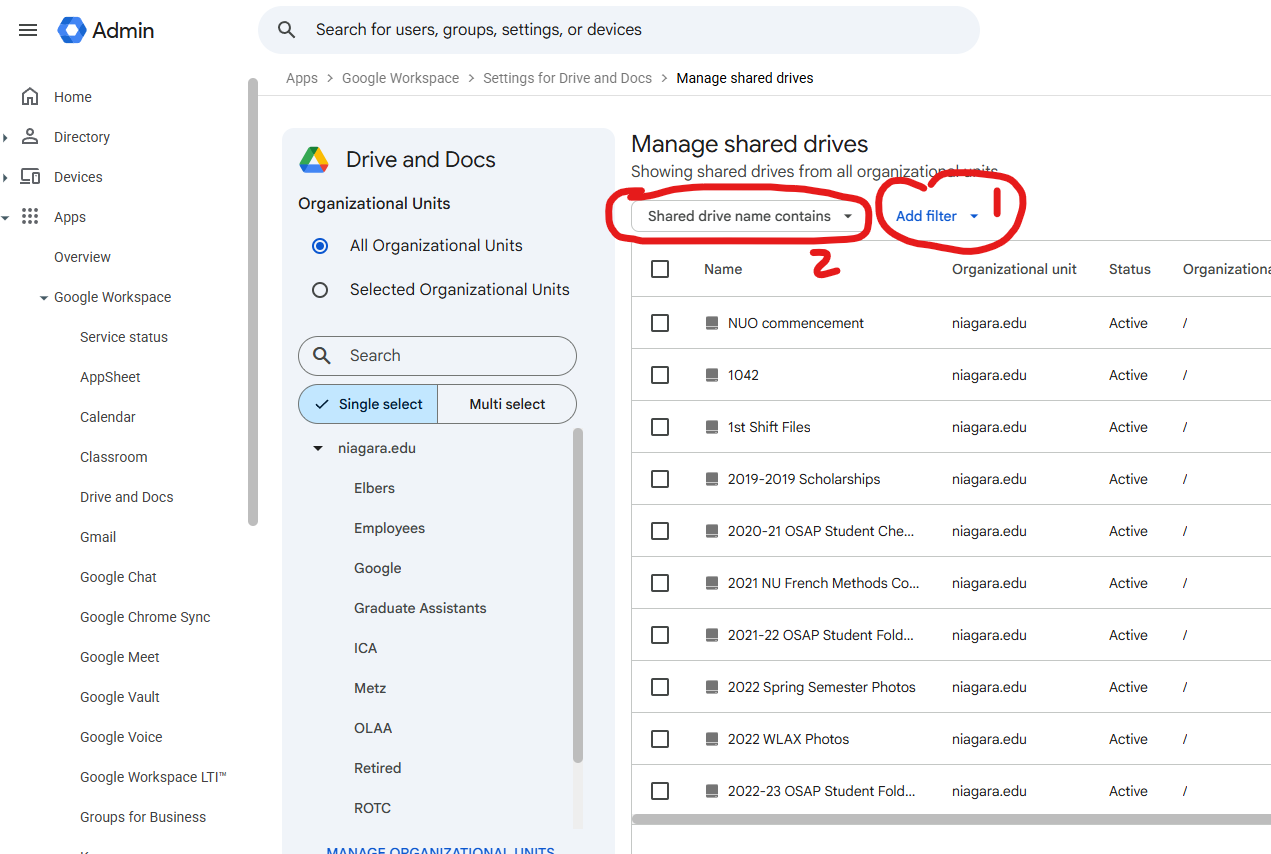
Task: Select the Selected Organizational Units radio button
Action: 320,290
